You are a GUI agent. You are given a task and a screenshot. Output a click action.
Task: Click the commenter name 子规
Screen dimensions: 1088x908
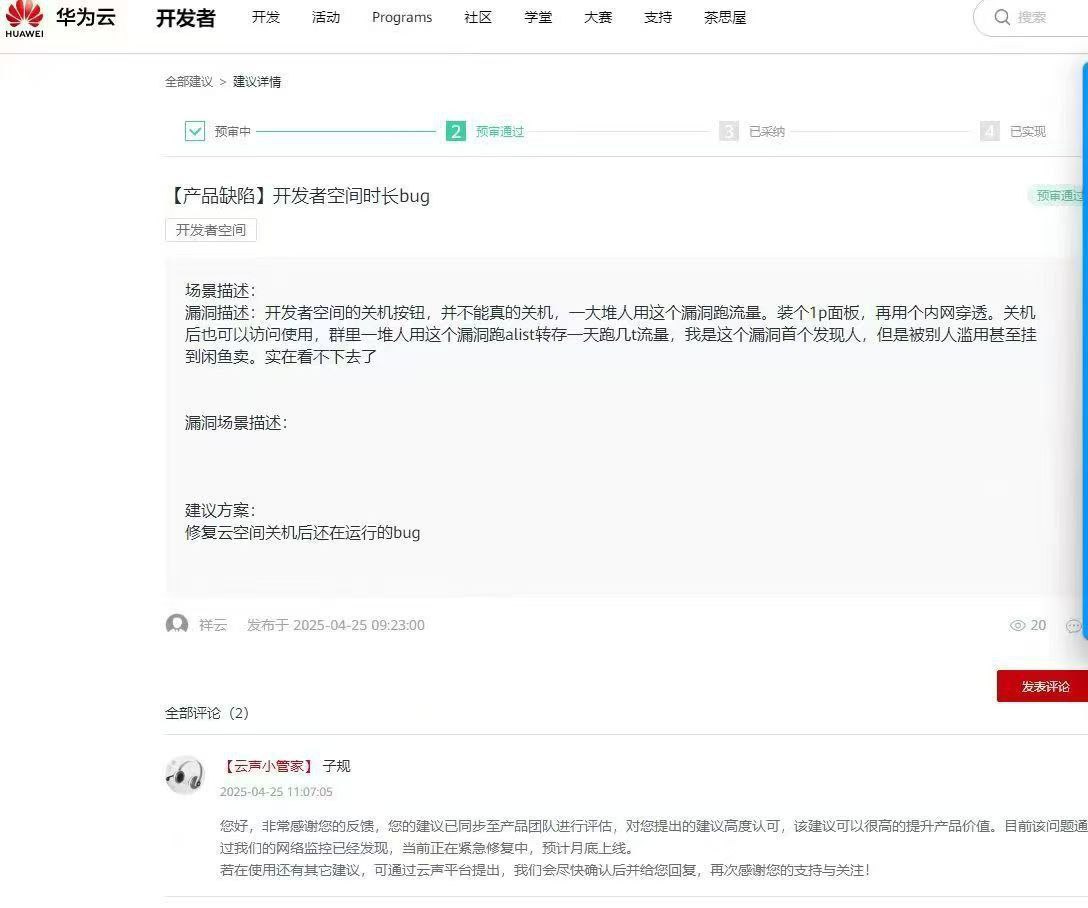click(336, 766)
